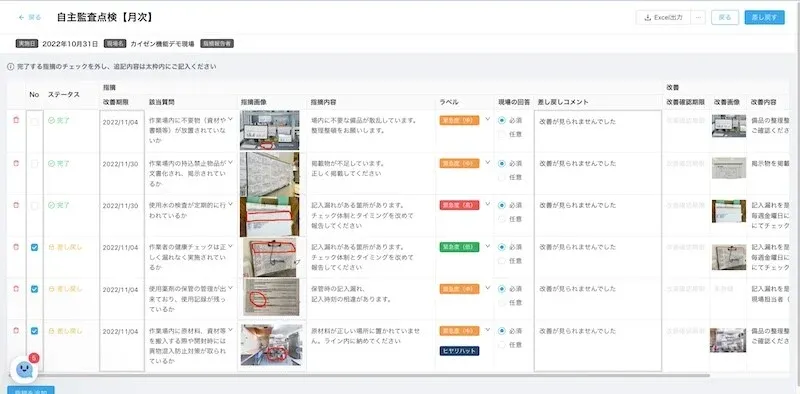Image resolution: width=800 pixels, height=394 pixels.
Task: Open the 指摘画像 thumbnail in 不要物 row
Action: coord(270,130)
